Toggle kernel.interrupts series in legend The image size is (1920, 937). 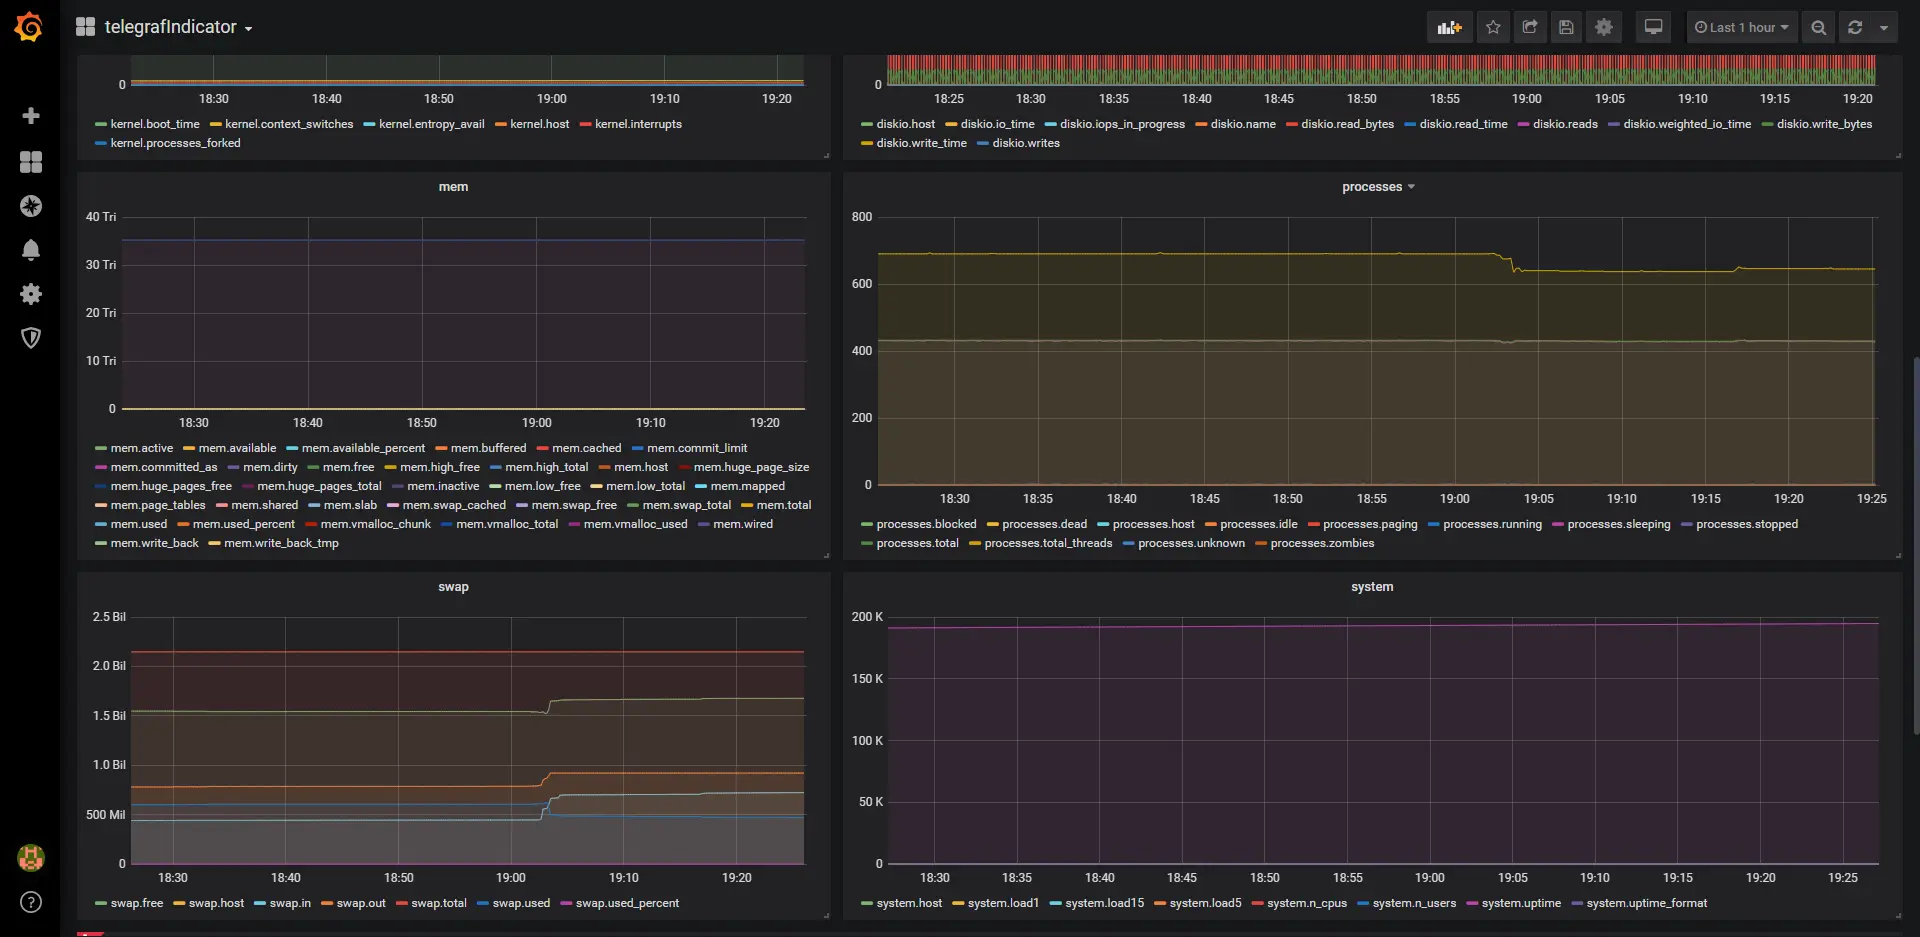click(638, 124)
